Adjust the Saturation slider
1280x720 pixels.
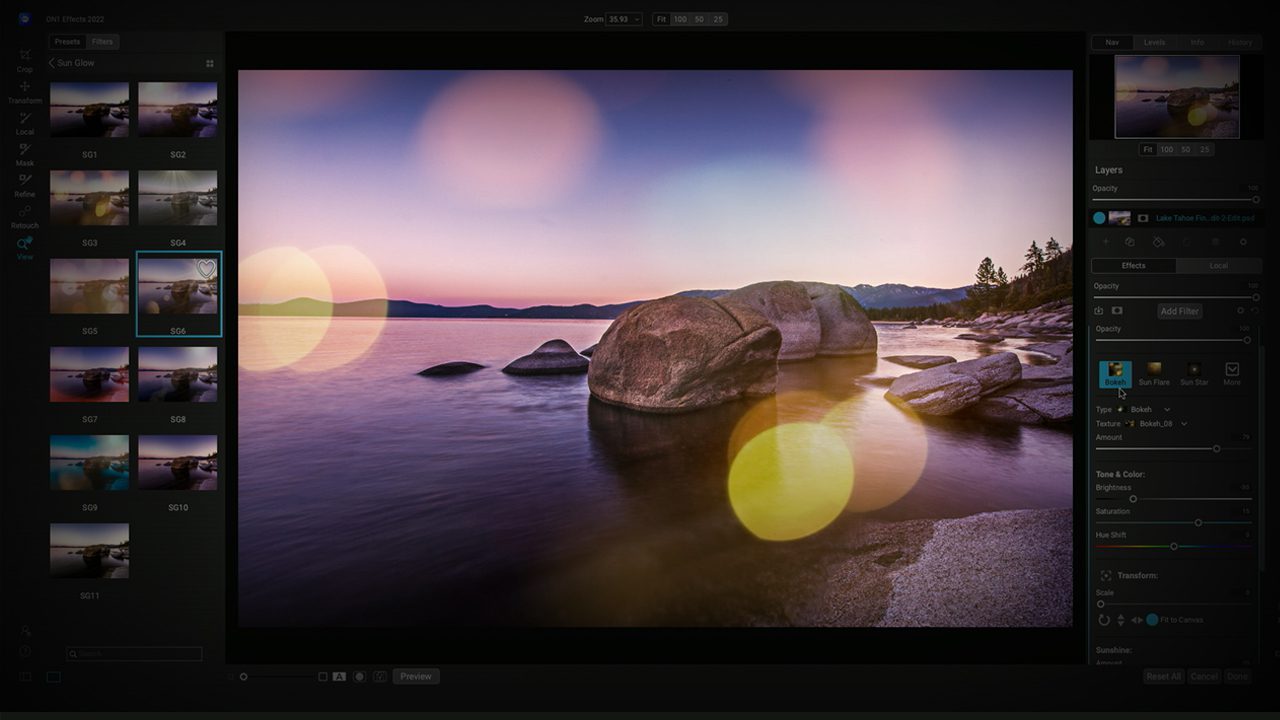point(1174,523)
